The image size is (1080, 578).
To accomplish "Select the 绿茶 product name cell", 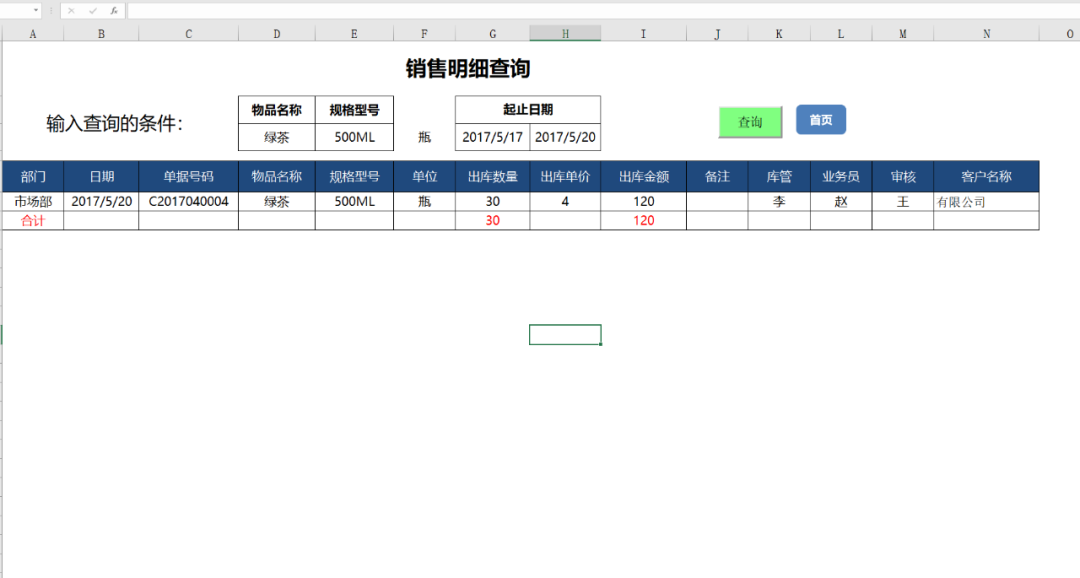I will tap(276, 137).
